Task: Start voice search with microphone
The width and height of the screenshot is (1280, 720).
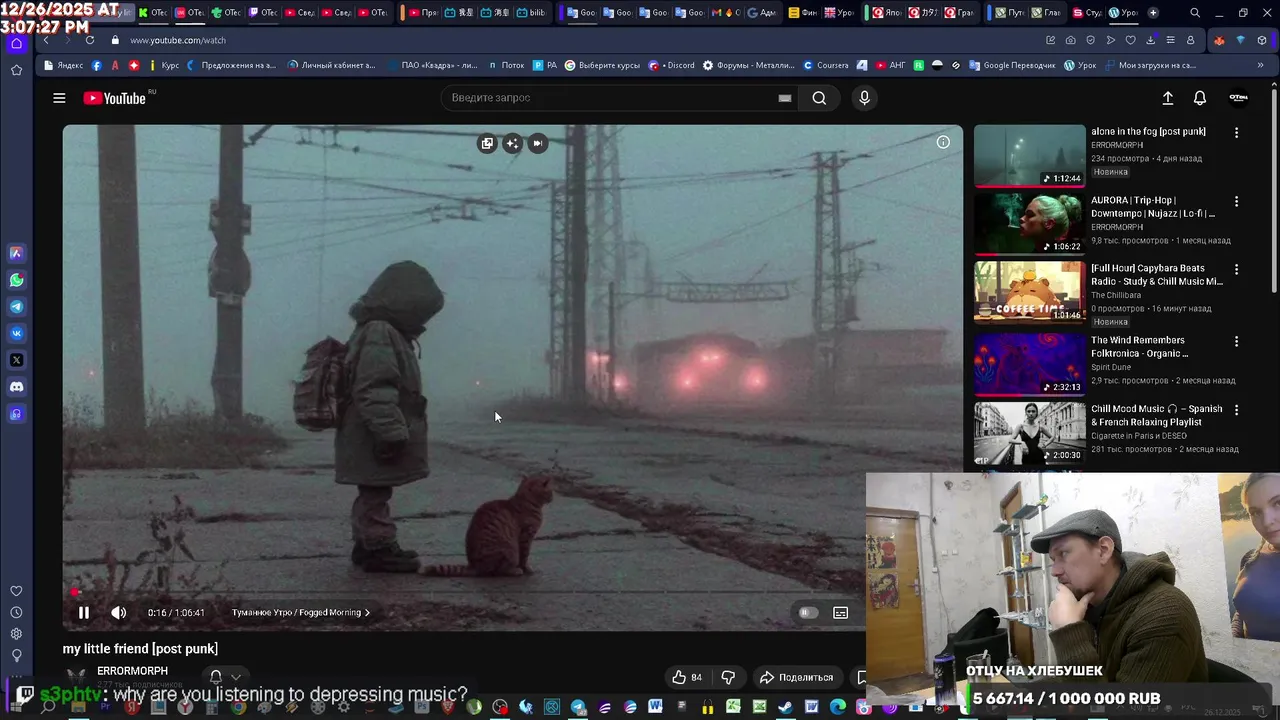Action: coord(865,98)
